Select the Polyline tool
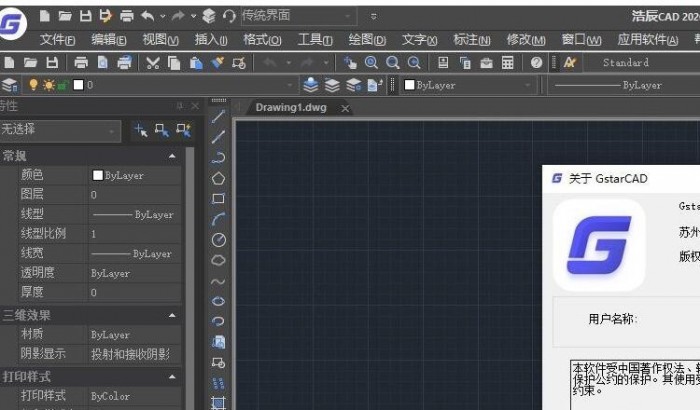The width and height of the screenshot is (700, 410). tap(218, 157)
